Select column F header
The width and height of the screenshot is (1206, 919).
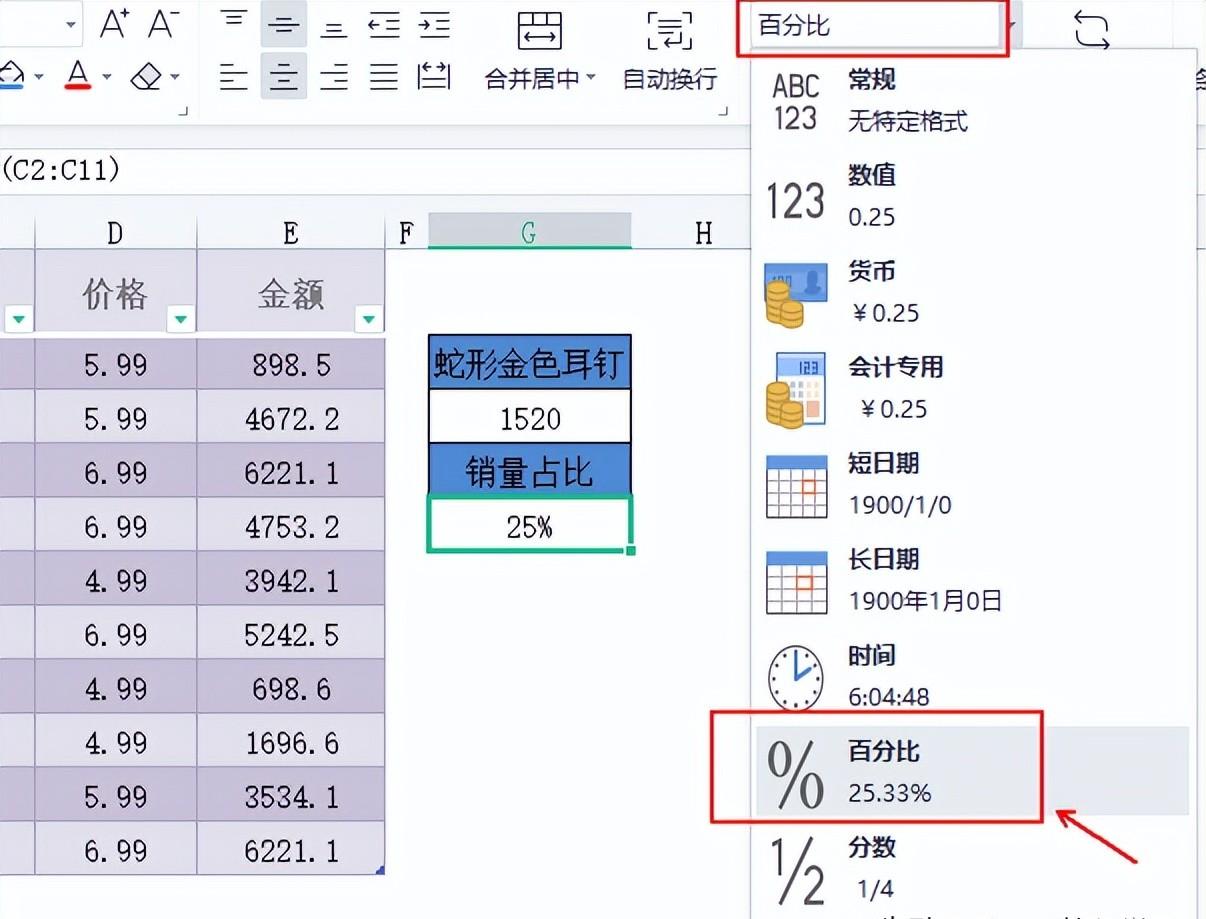click(x=406, y=232)
